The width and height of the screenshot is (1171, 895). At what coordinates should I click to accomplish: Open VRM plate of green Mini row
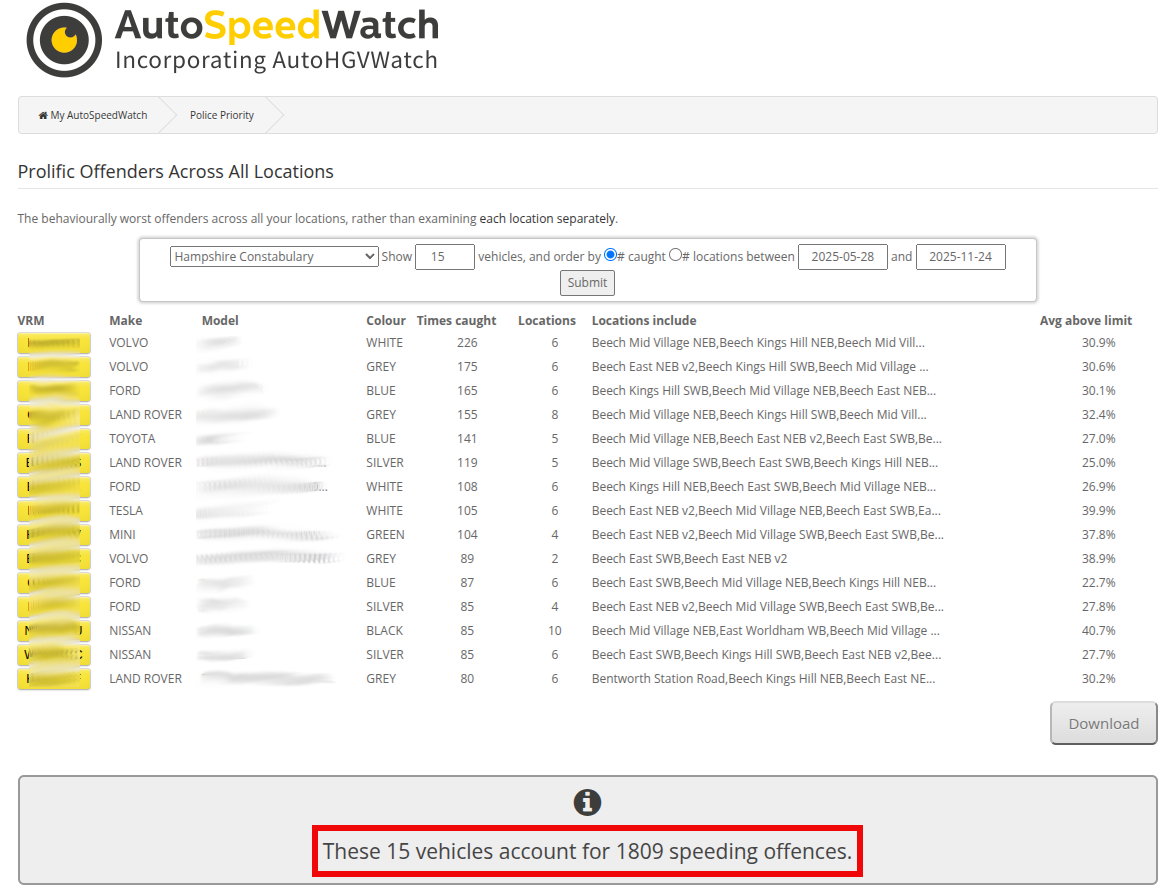(x=54, y=535)
